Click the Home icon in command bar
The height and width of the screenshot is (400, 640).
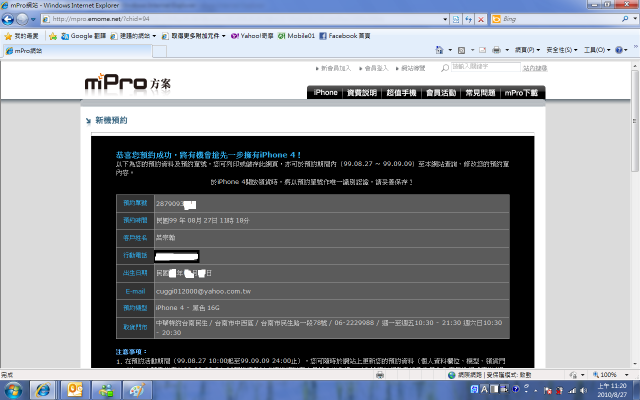439,50
